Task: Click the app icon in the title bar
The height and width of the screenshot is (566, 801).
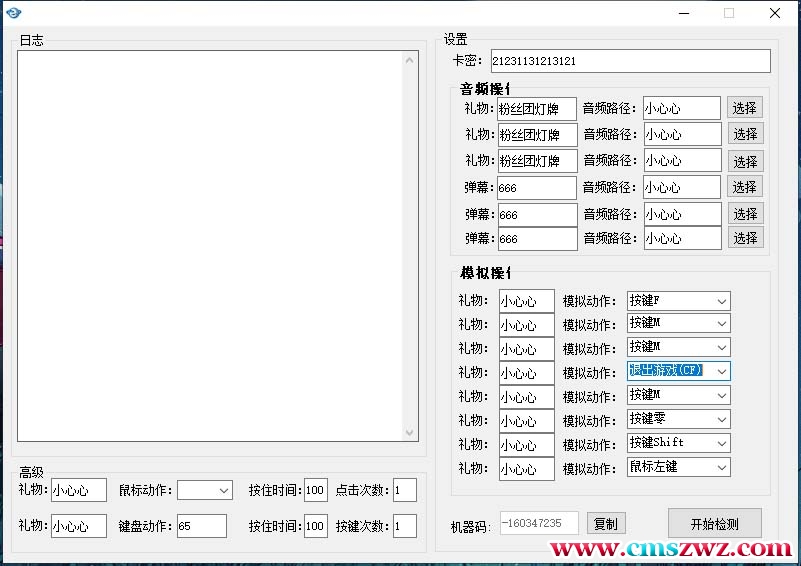Action: coord(12,12)
